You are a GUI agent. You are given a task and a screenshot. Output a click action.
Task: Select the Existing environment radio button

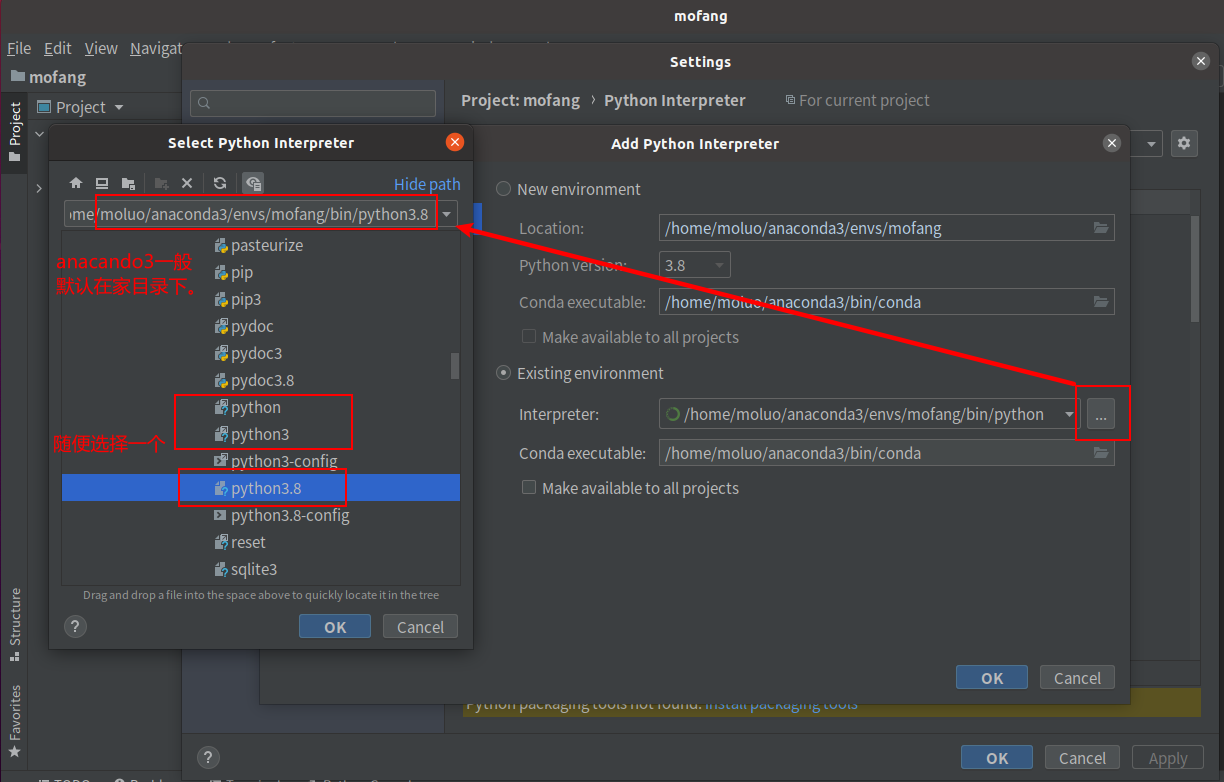(503, 373)
